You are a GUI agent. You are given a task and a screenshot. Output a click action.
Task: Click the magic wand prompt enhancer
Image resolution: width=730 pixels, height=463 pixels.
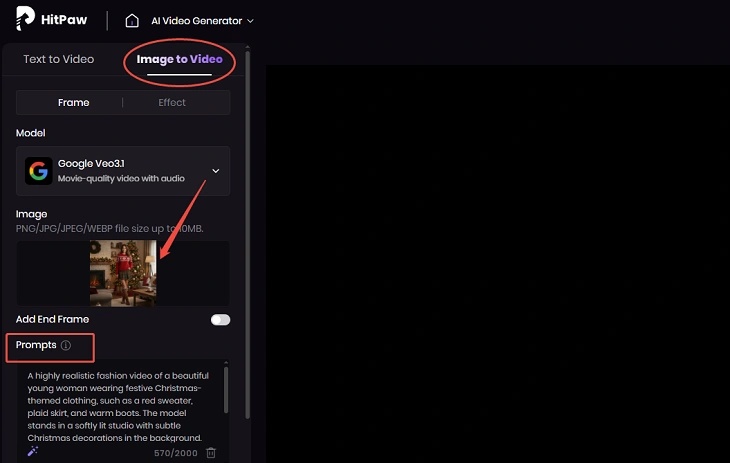33,451
